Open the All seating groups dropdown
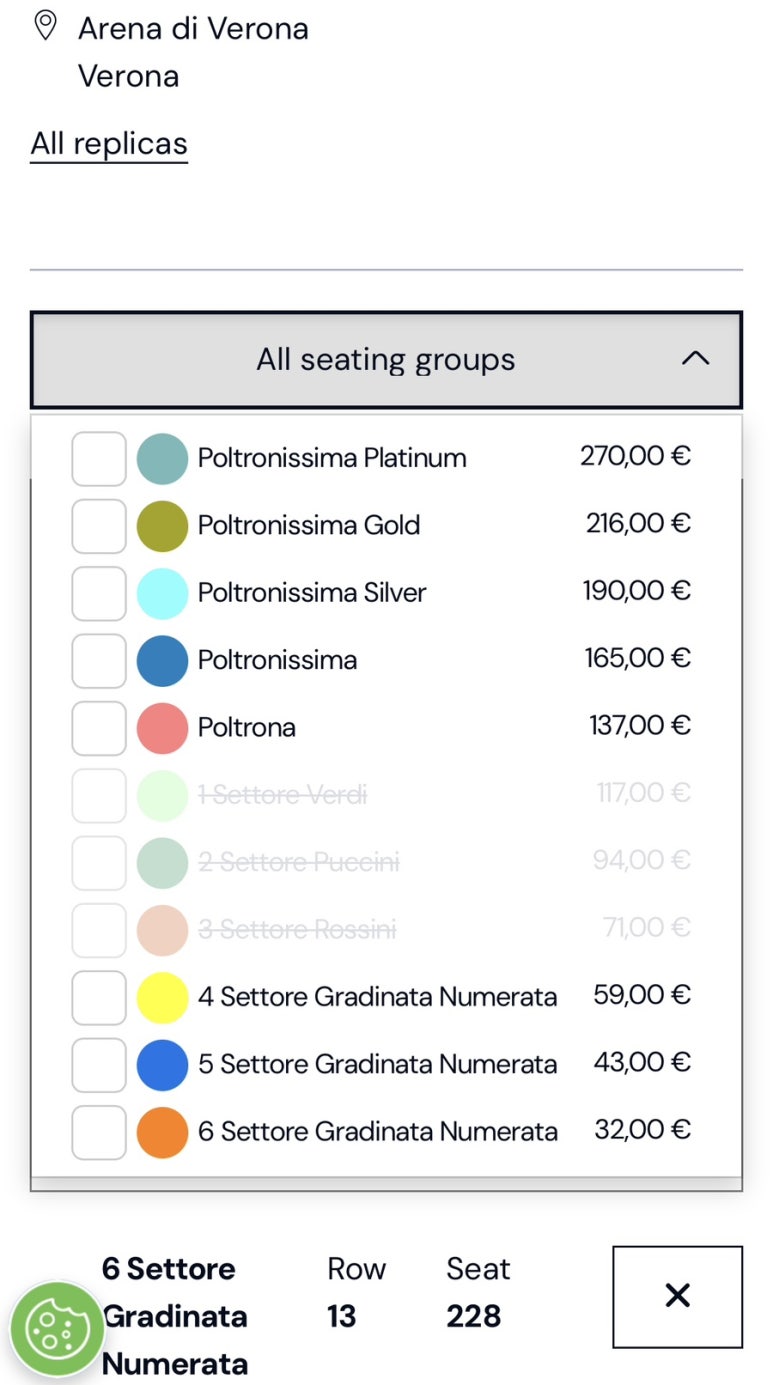This screenshot has width=773, height=1385. coord(386,360)
